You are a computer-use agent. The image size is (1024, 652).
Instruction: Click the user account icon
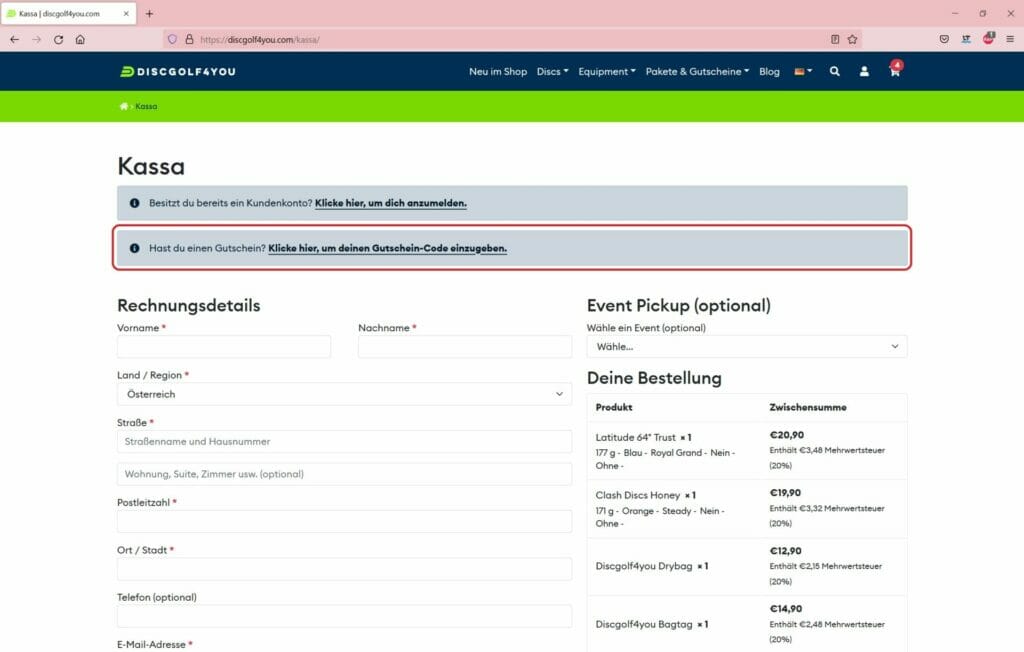pos(864,72)
